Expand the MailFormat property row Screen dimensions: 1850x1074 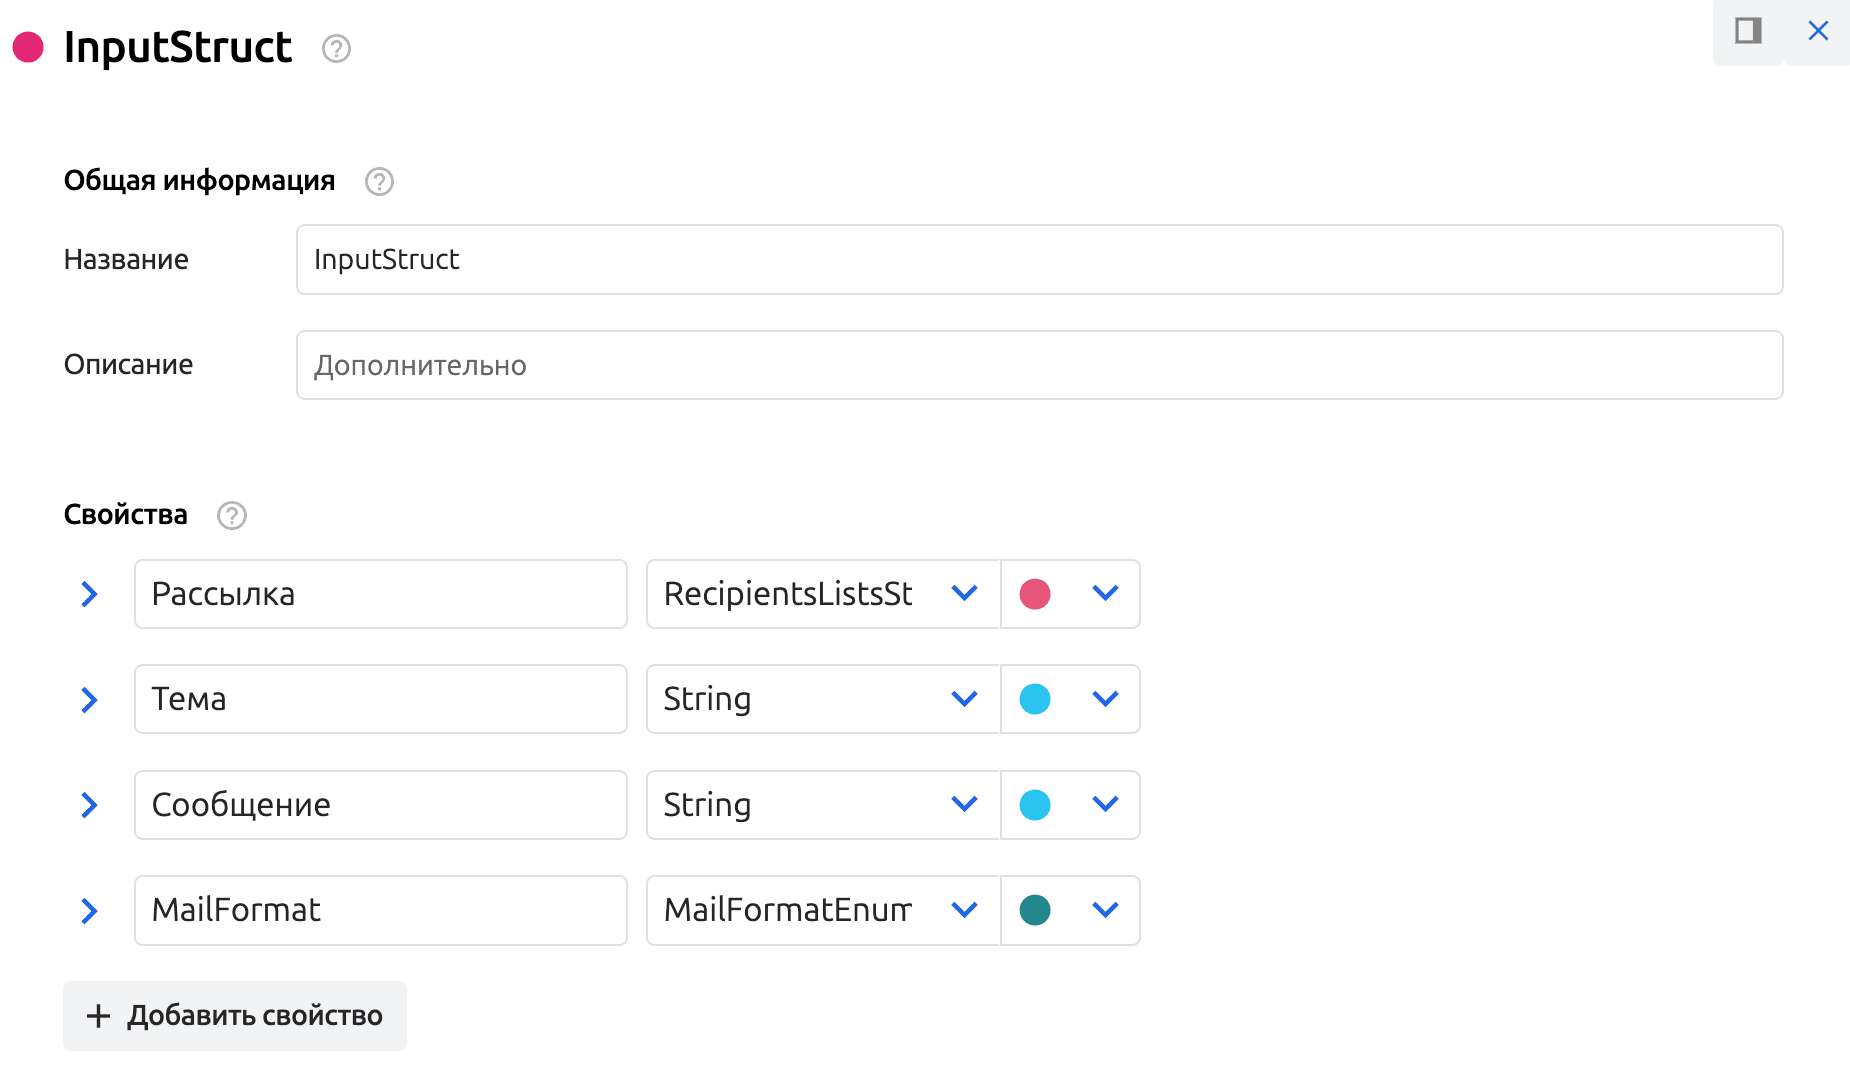[x=89, y=910]
